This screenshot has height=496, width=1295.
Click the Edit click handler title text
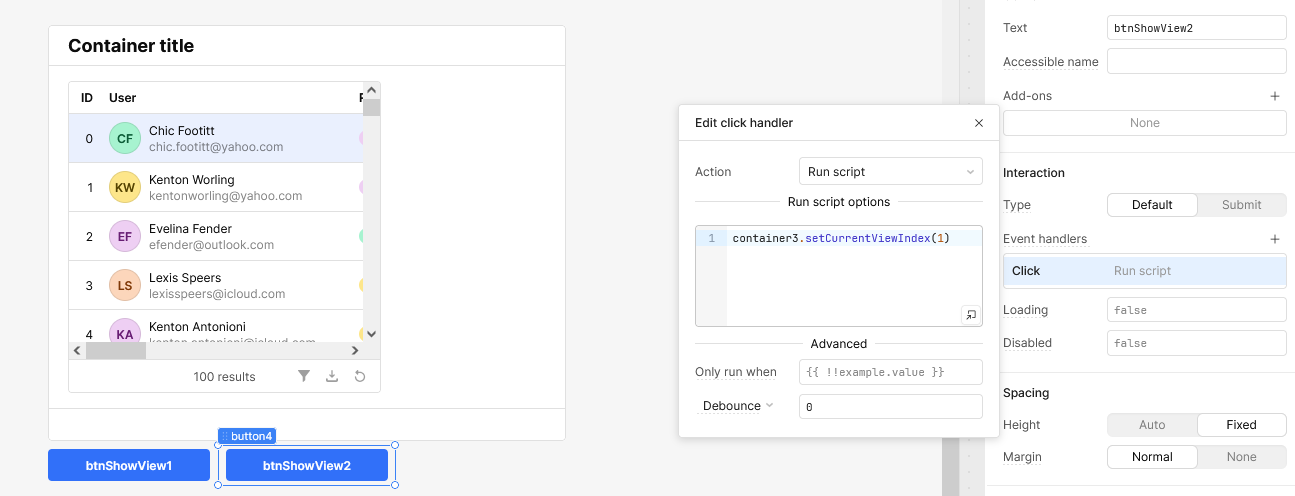tap(744, 123)
